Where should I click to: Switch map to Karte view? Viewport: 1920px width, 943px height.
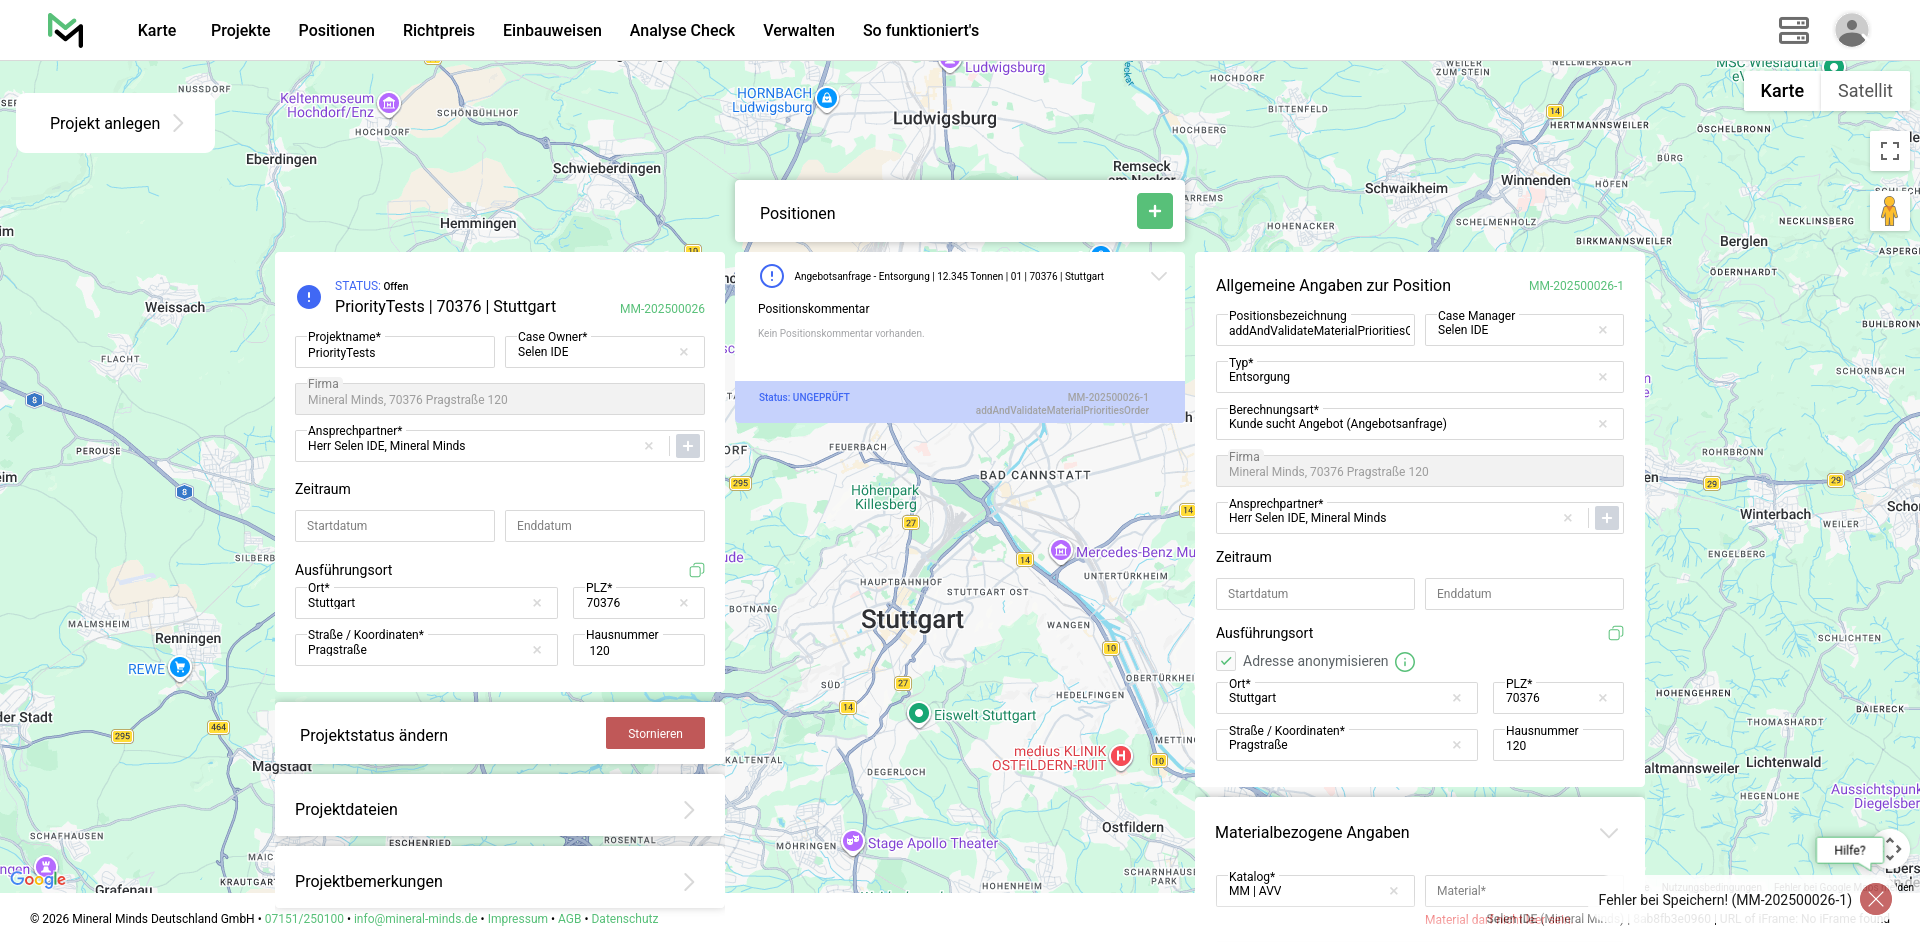coord(1781,91)
